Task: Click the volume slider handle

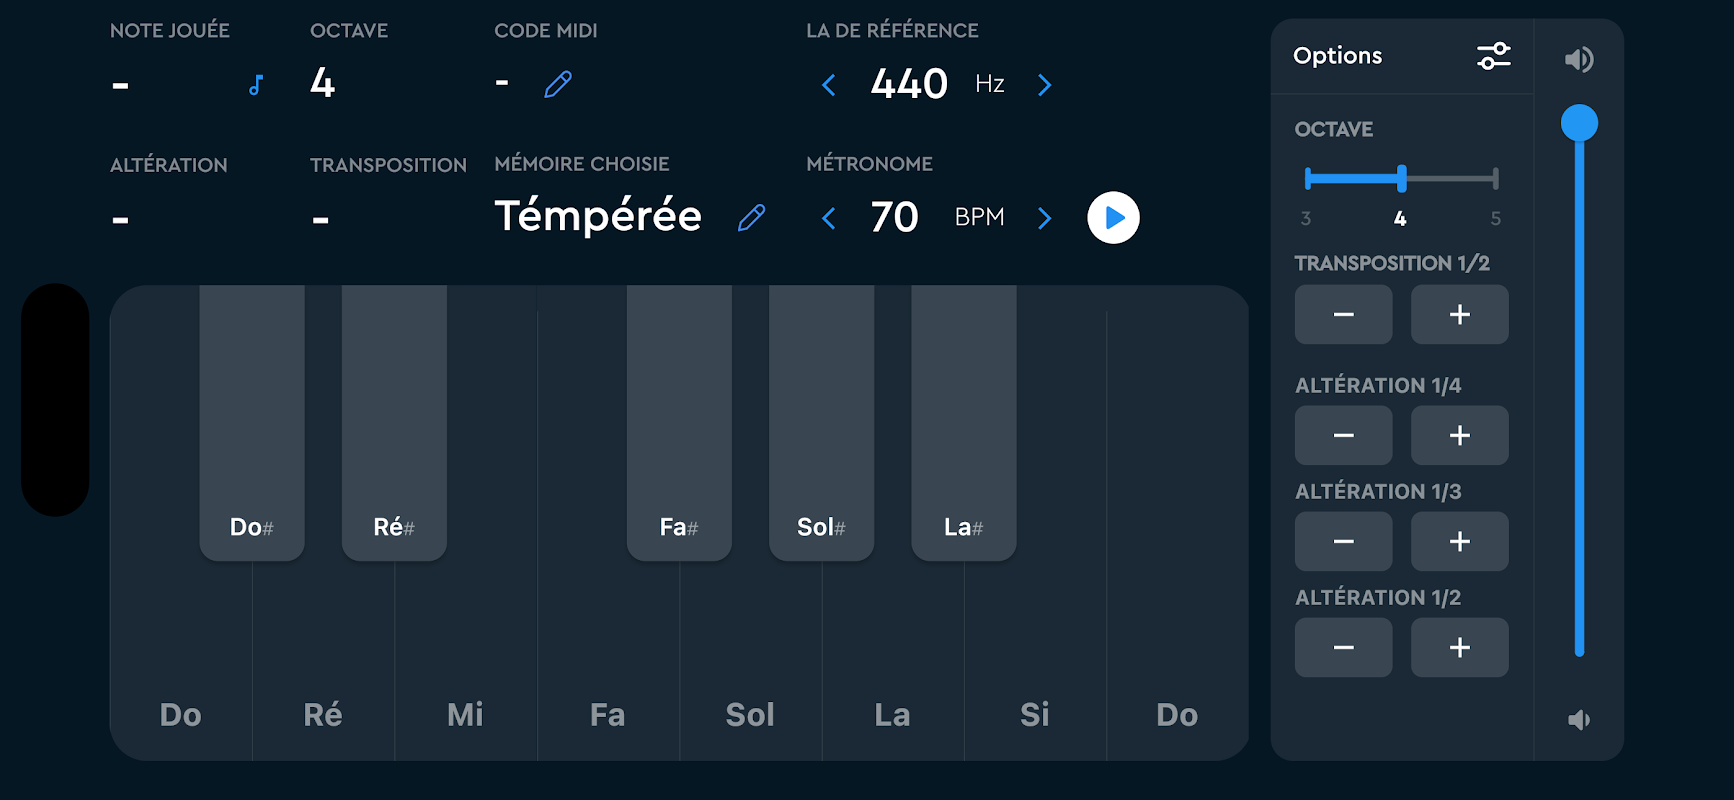Action: [1579, 123]
